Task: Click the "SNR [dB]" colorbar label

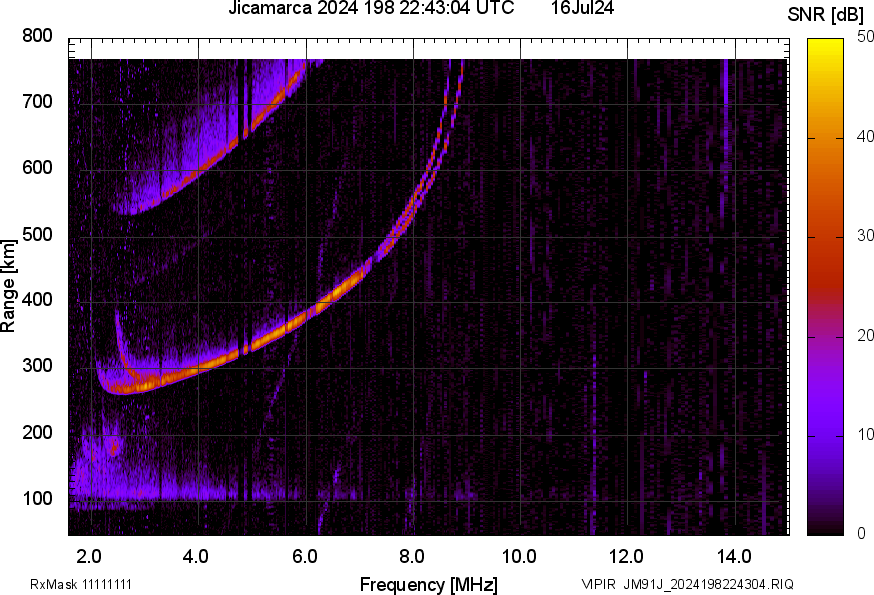Action: tap(826, 15)
